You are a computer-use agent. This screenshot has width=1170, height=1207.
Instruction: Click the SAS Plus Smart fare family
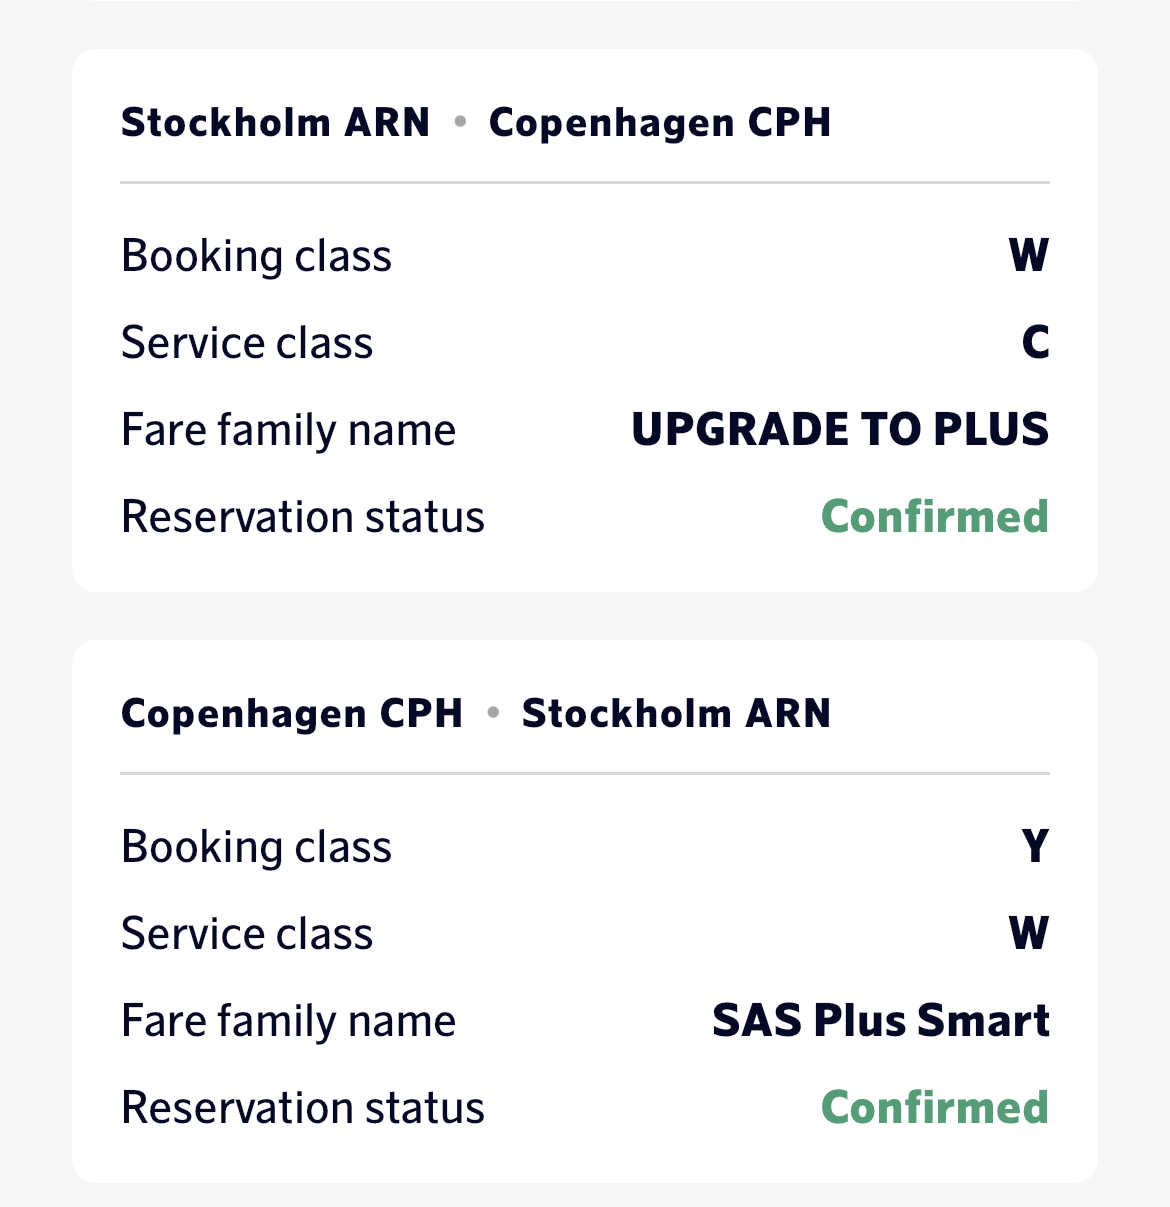click(x=880, y=1021)
